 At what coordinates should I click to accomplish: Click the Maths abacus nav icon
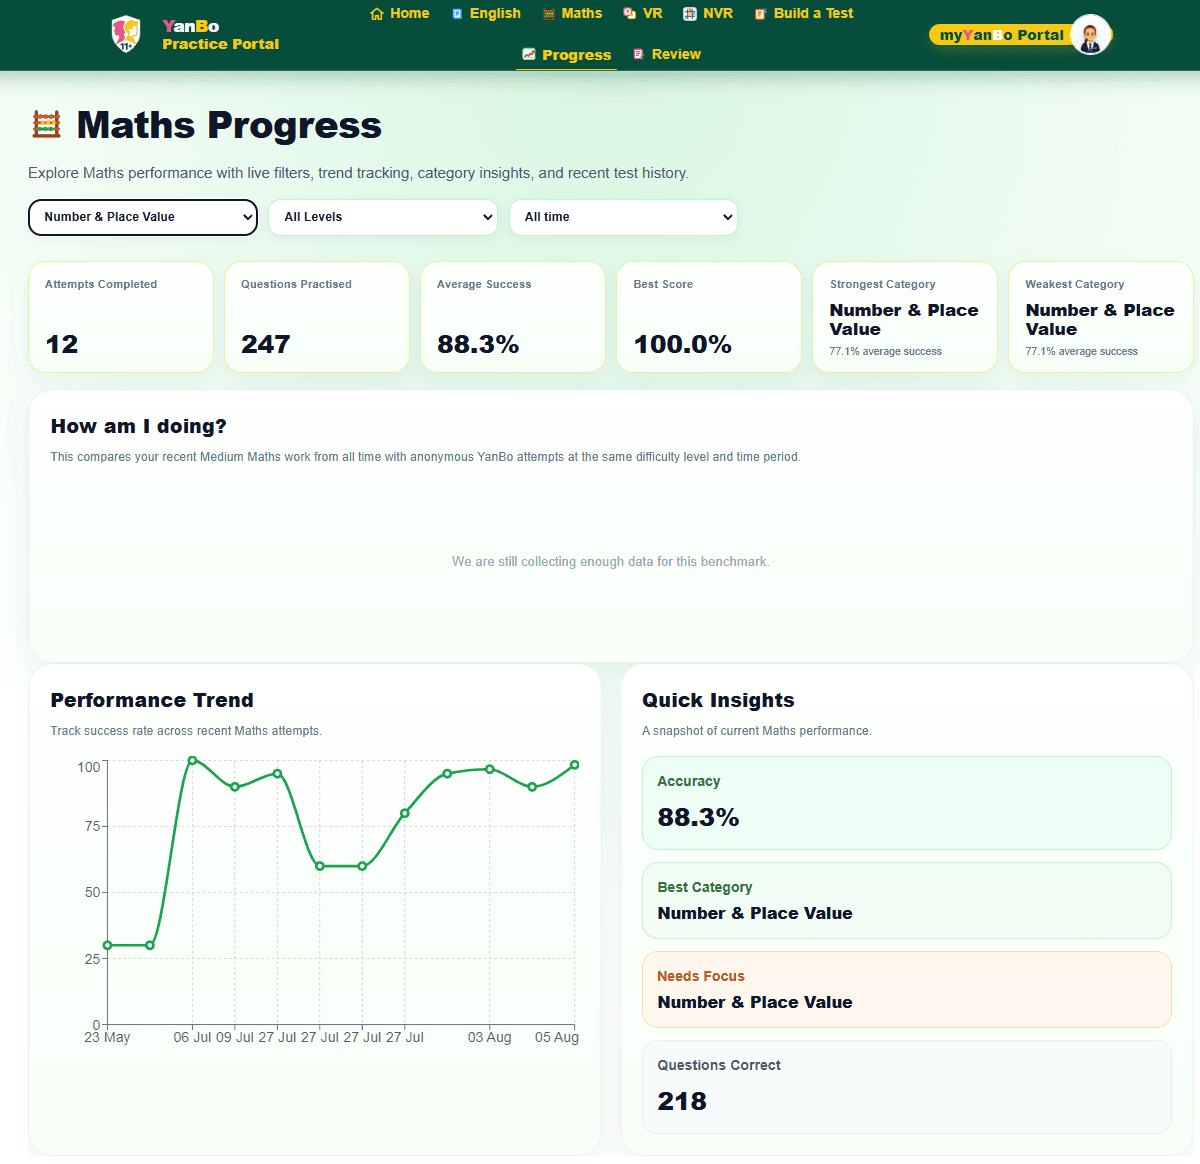click(x=549, y=14)
